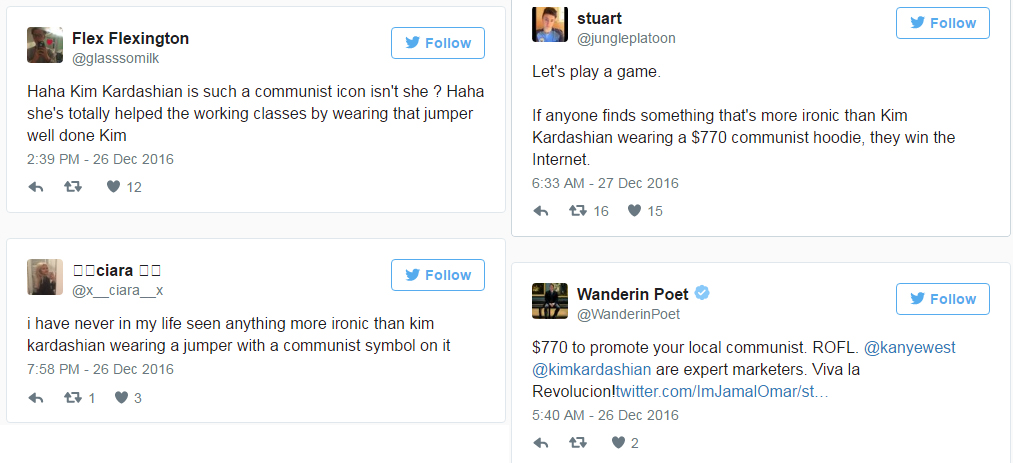
Task: Retweet Wanderin Poet's tweet
Action: pos(577,442)
